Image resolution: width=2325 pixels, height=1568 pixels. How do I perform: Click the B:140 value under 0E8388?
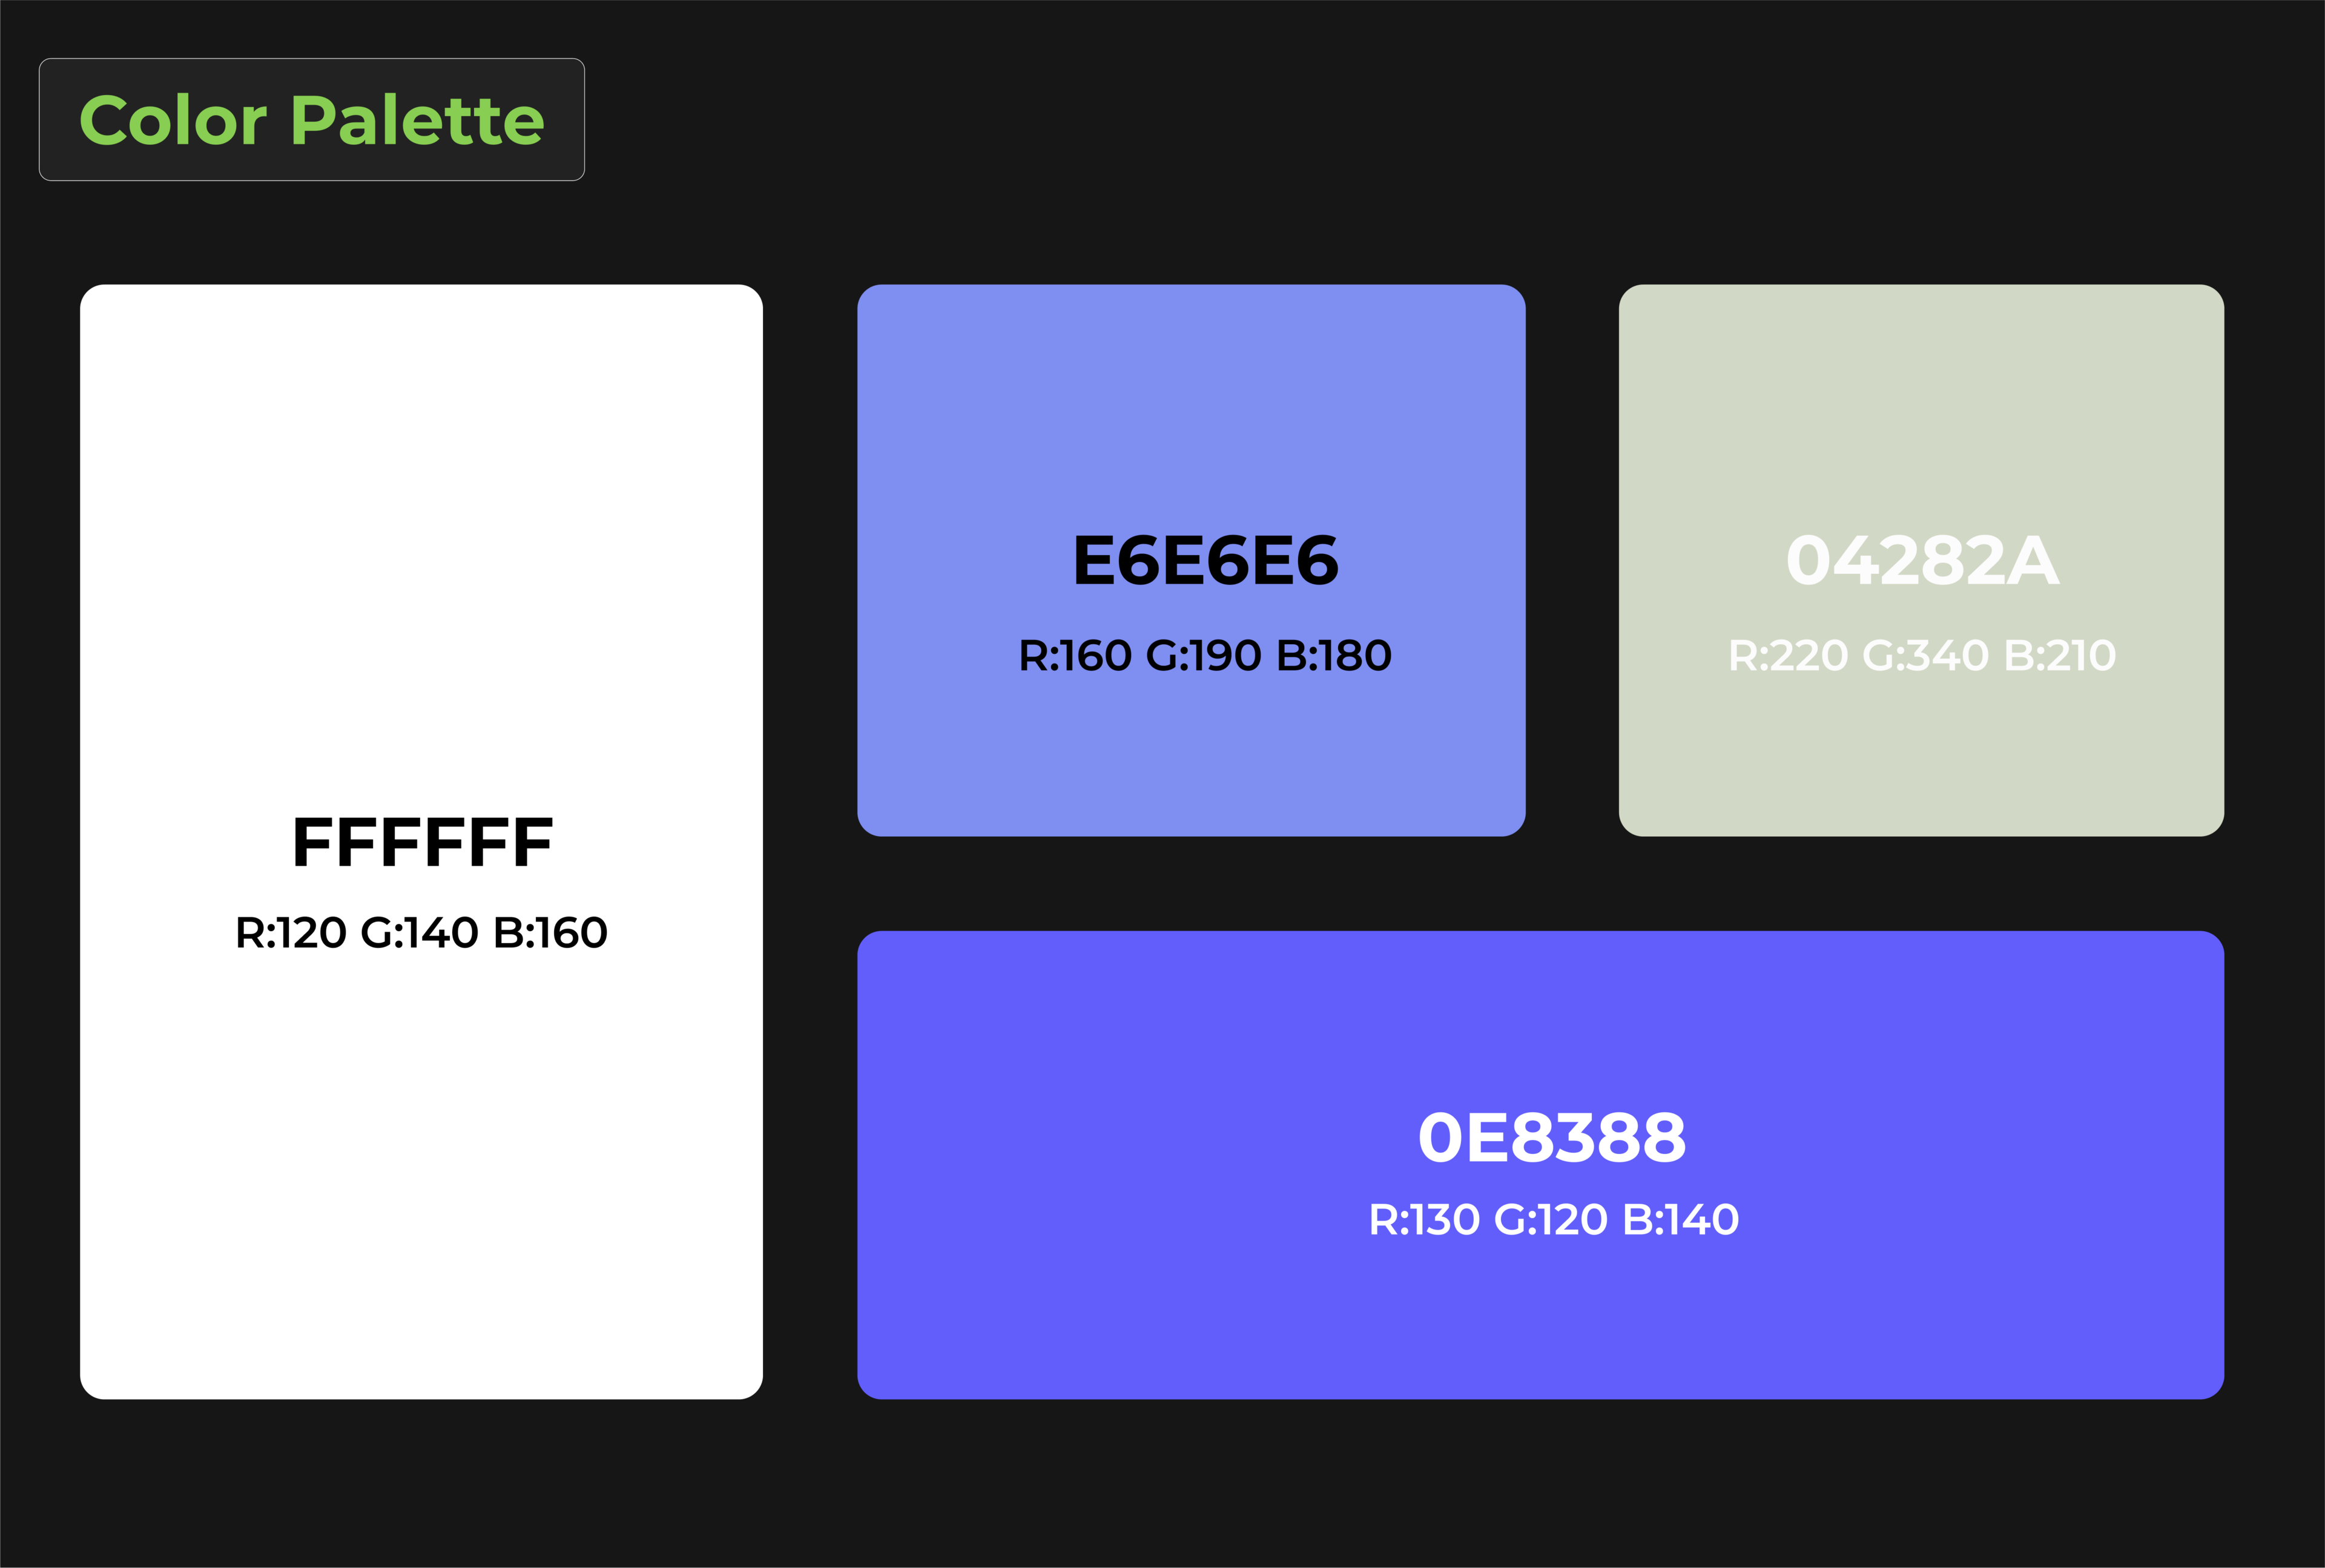pos(1681,1220)
